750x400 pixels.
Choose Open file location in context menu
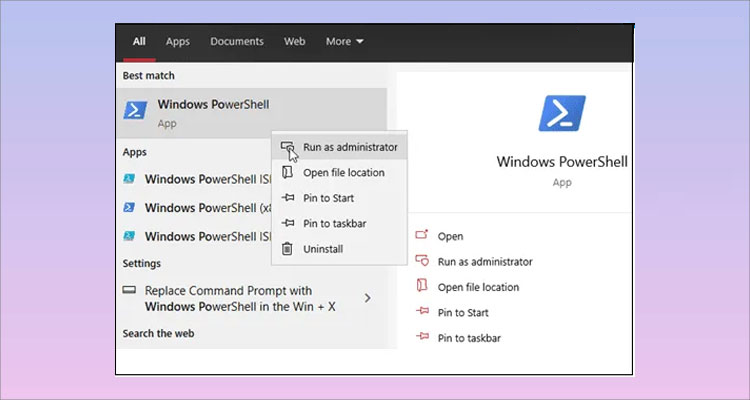339,173
